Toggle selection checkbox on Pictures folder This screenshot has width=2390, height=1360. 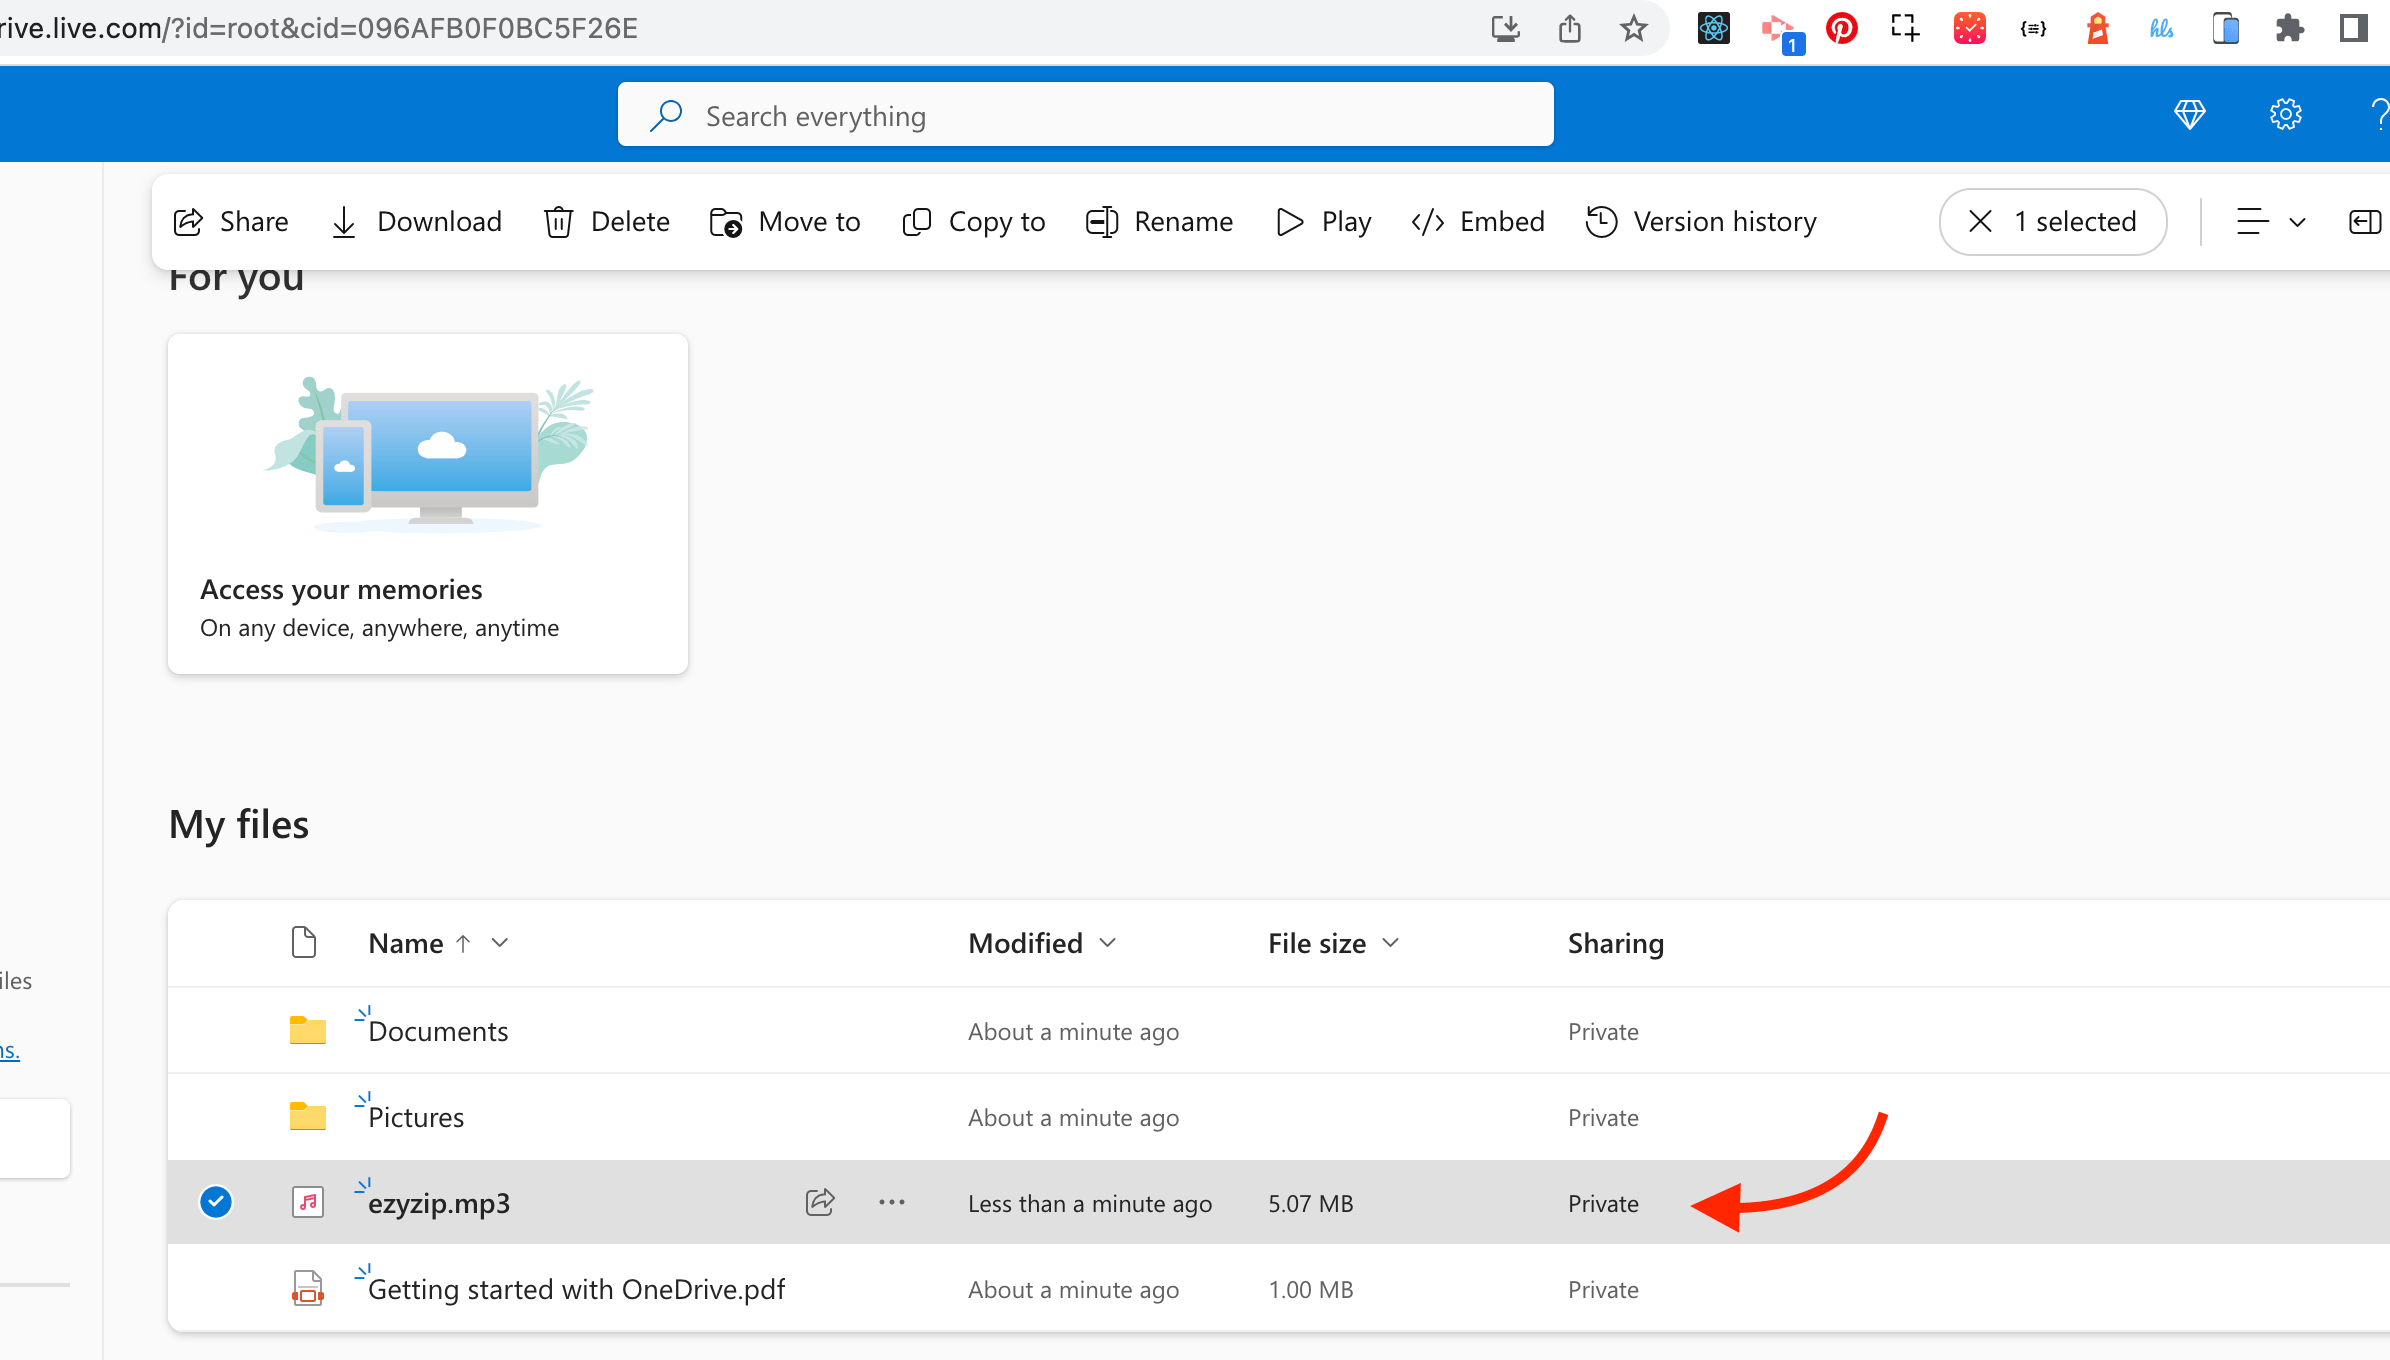click(x=215, y=1116)
